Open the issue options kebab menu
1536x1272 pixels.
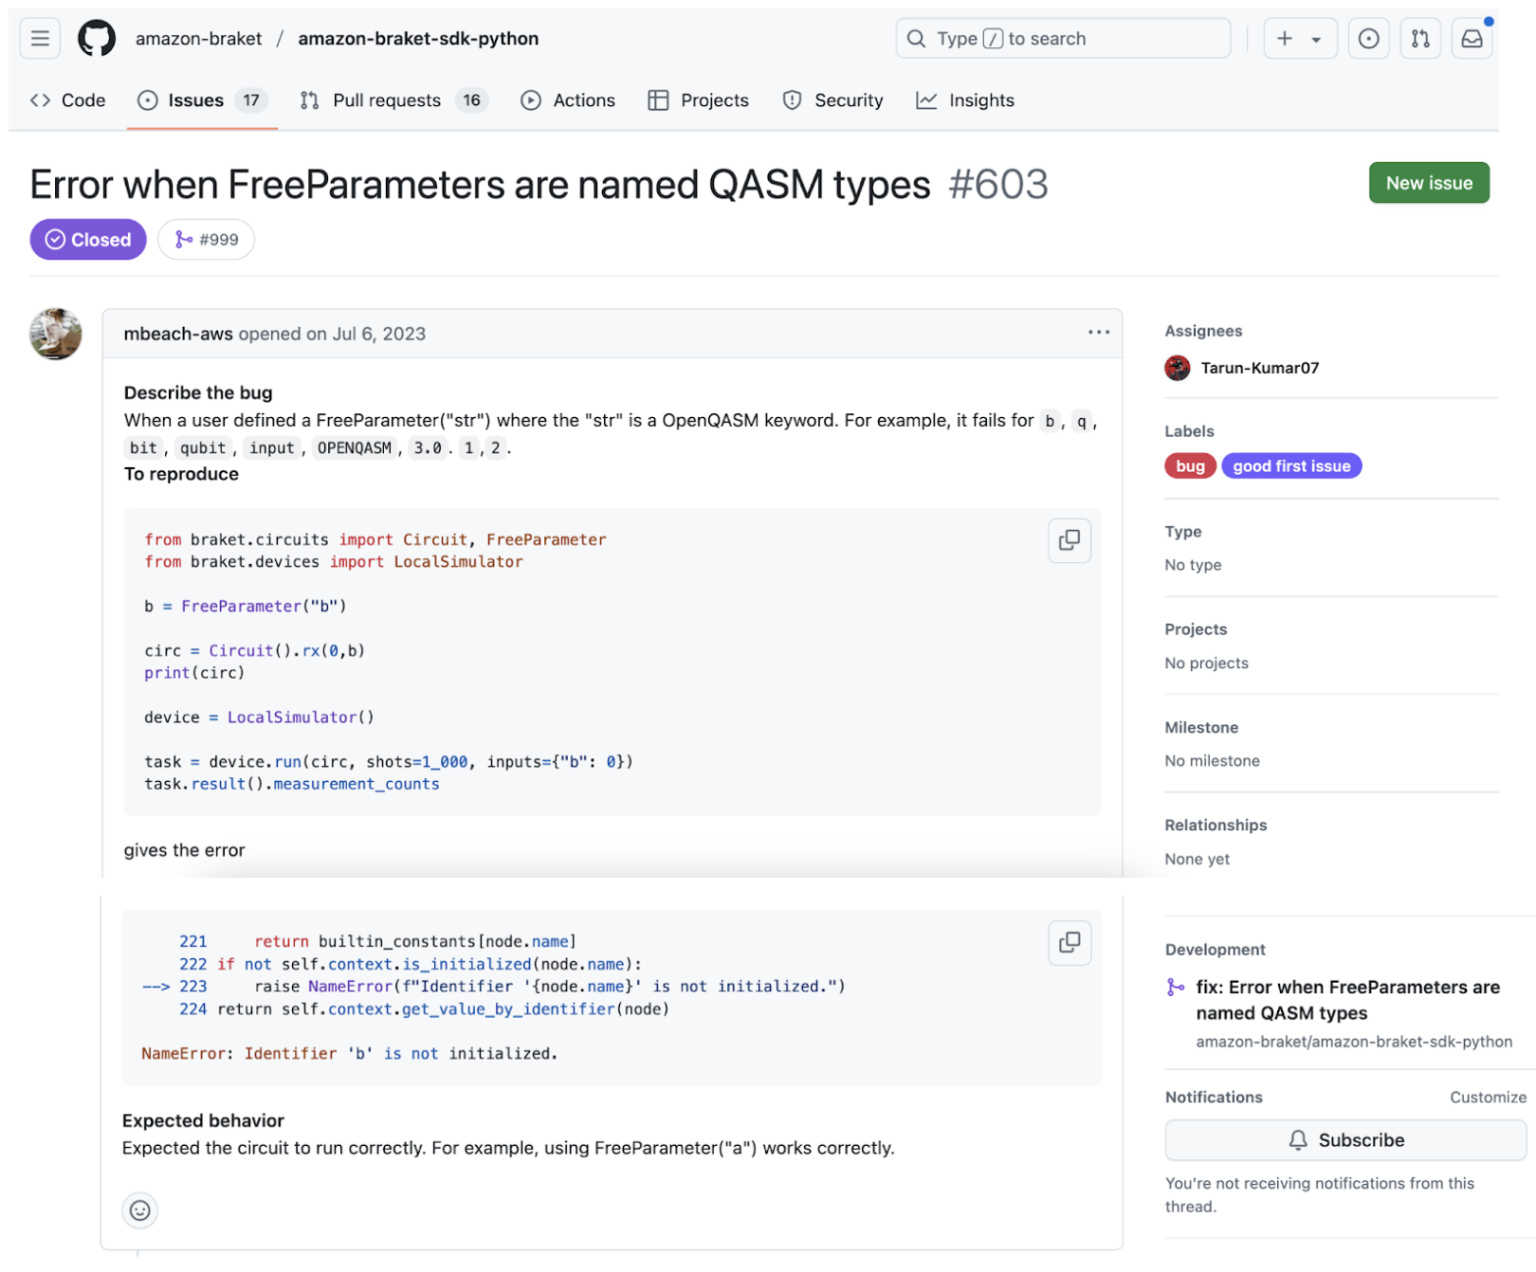1098,333
